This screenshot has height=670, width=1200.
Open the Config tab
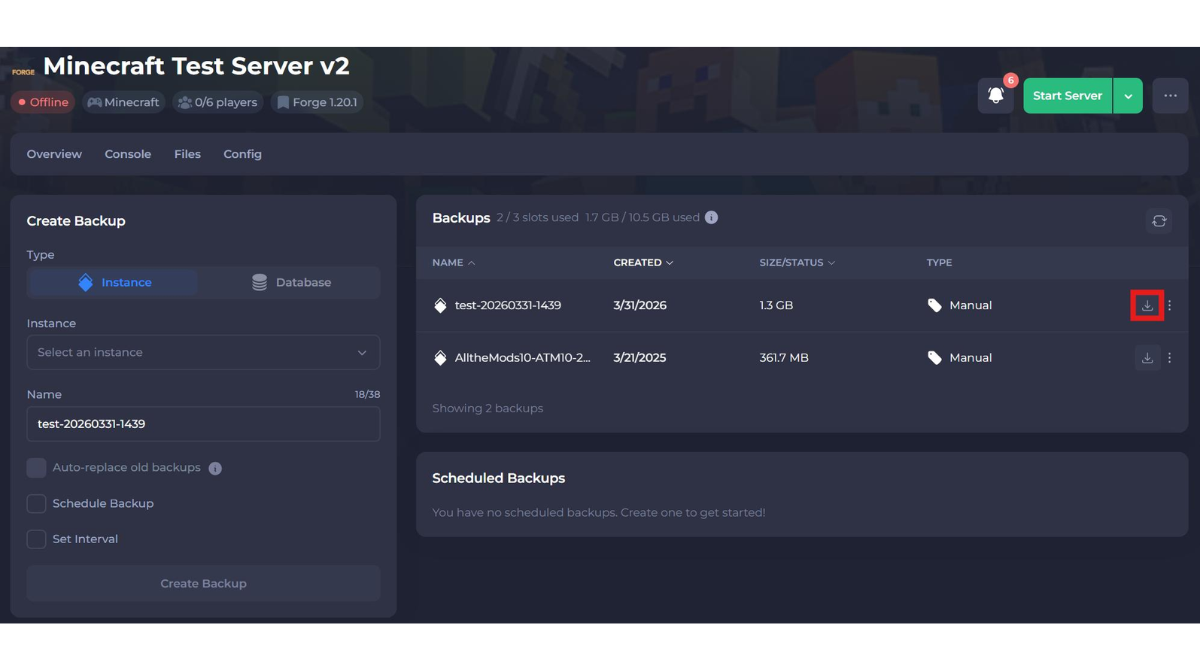[x=242, y=154]
